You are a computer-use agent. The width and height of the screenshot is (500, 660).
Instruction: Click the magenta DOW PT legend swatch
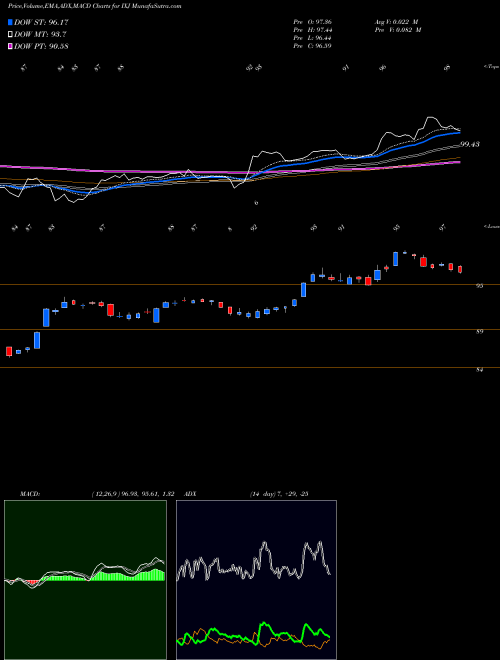click(10, 46)
